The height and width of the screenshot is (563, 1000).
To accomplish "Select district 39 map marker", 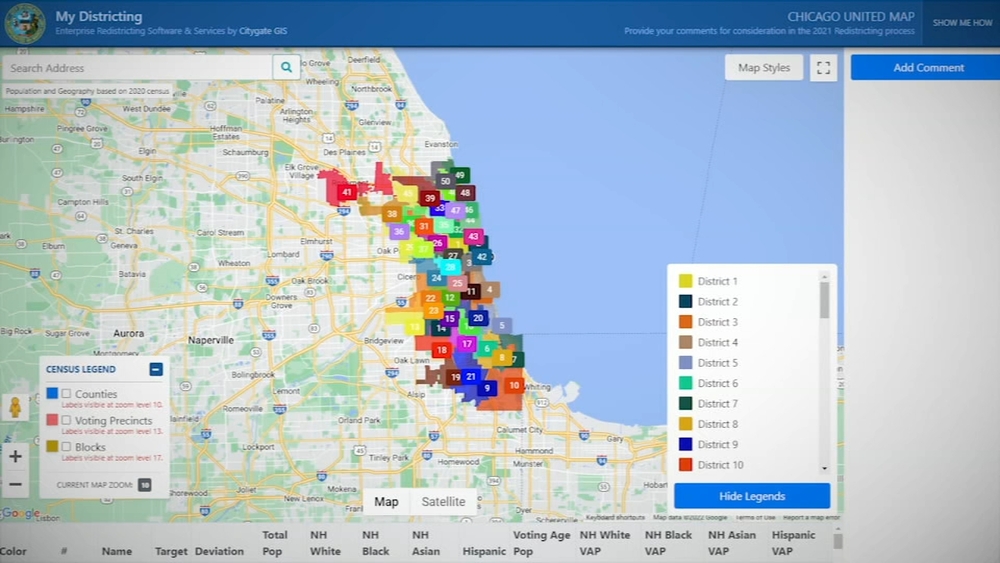I will tap(430, 198).
